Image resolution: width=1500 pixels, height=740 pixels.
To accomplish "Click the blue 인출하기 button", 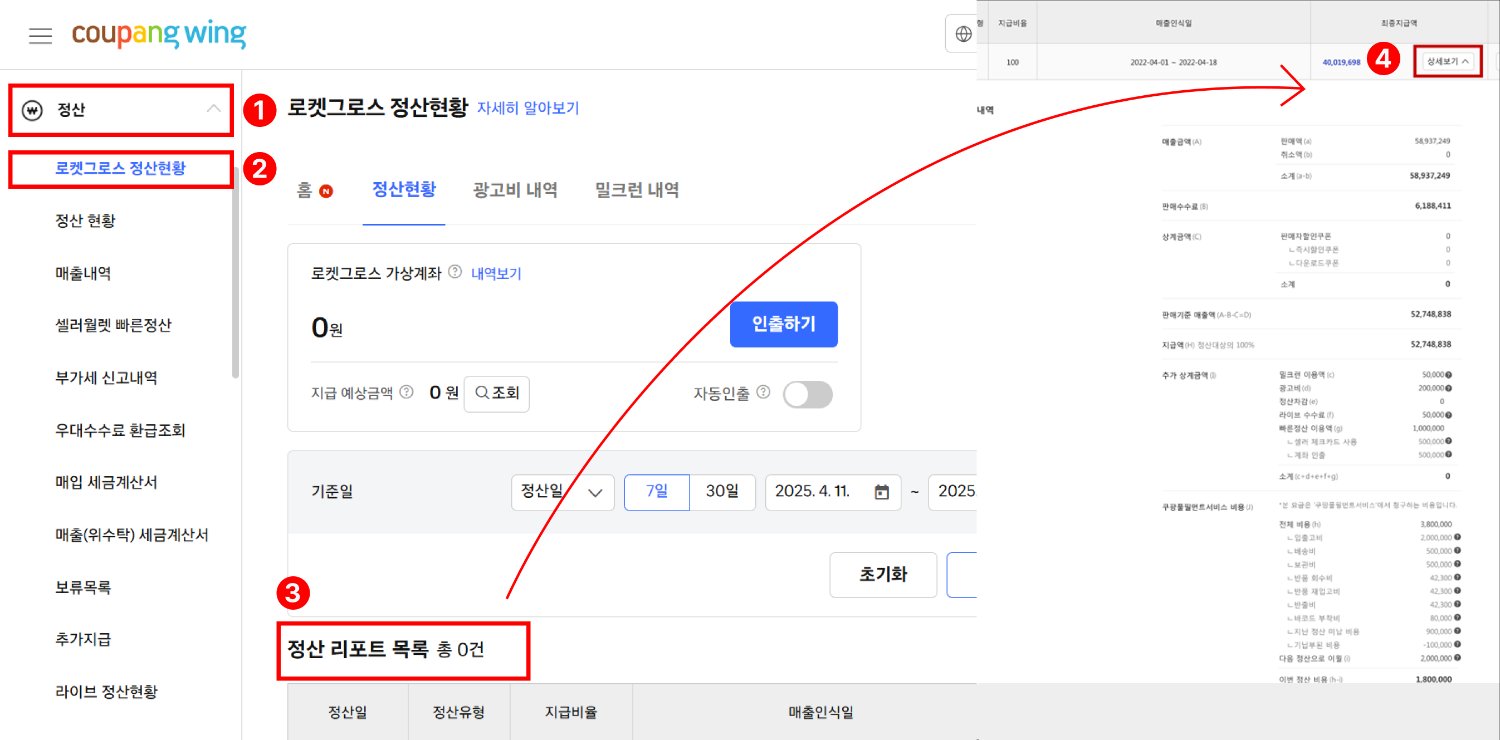I will [x=784, y=324].
